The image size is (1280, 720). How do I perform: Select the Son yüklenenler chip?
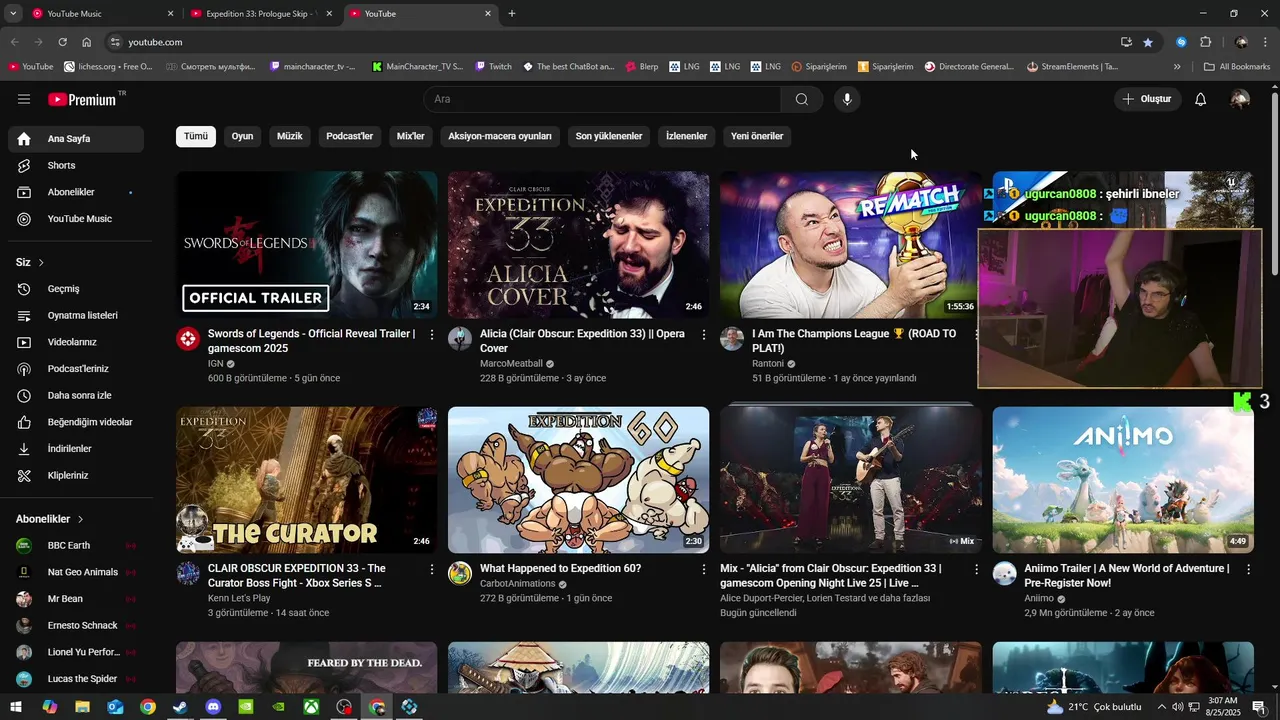pyautogui.click(x=609, y=136)
